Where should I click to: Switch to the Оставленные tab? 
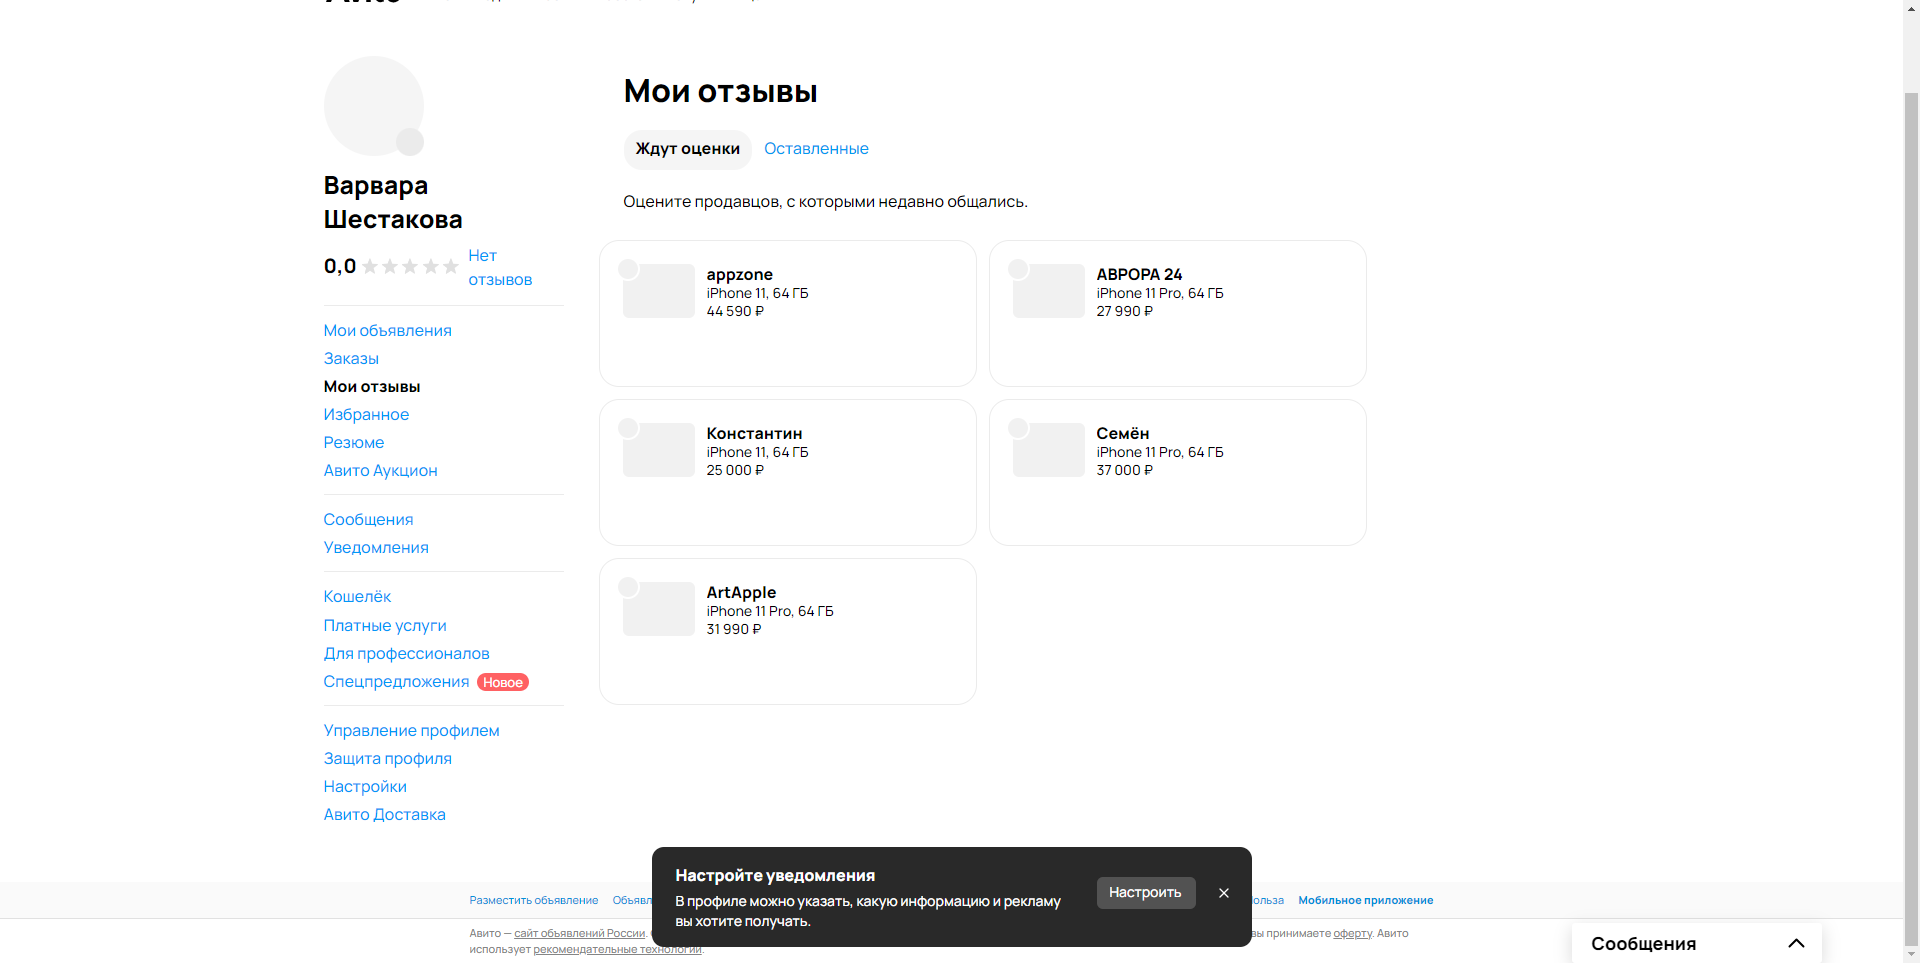pyautogui.click(x=816, y=149)
